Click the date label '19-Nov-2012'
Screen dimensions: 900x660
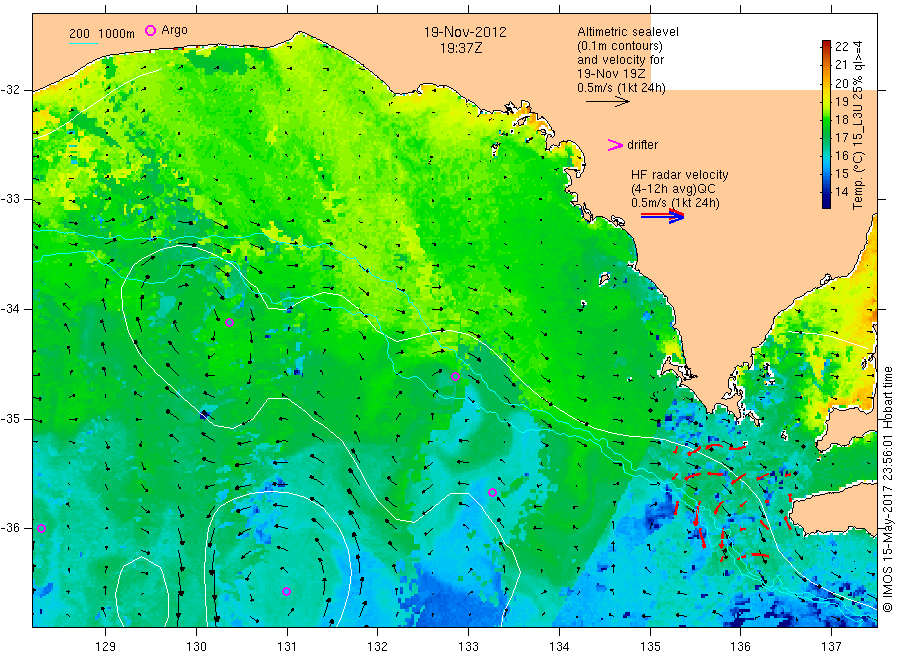465,32
